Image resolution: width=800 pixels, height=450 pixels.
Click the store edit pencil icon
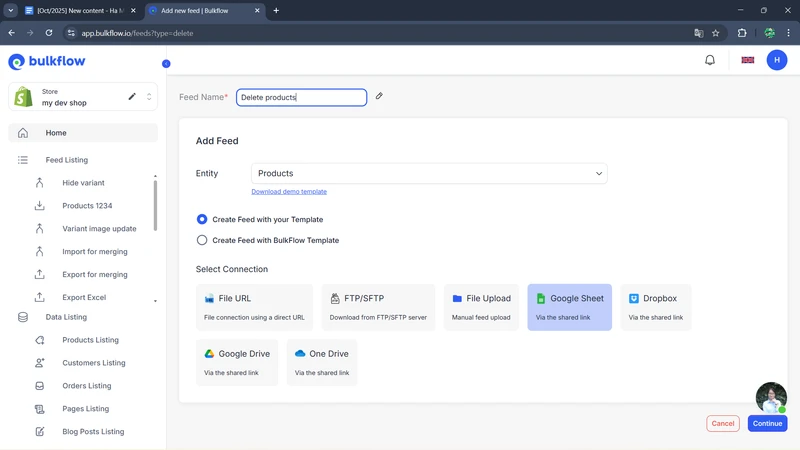132,97
